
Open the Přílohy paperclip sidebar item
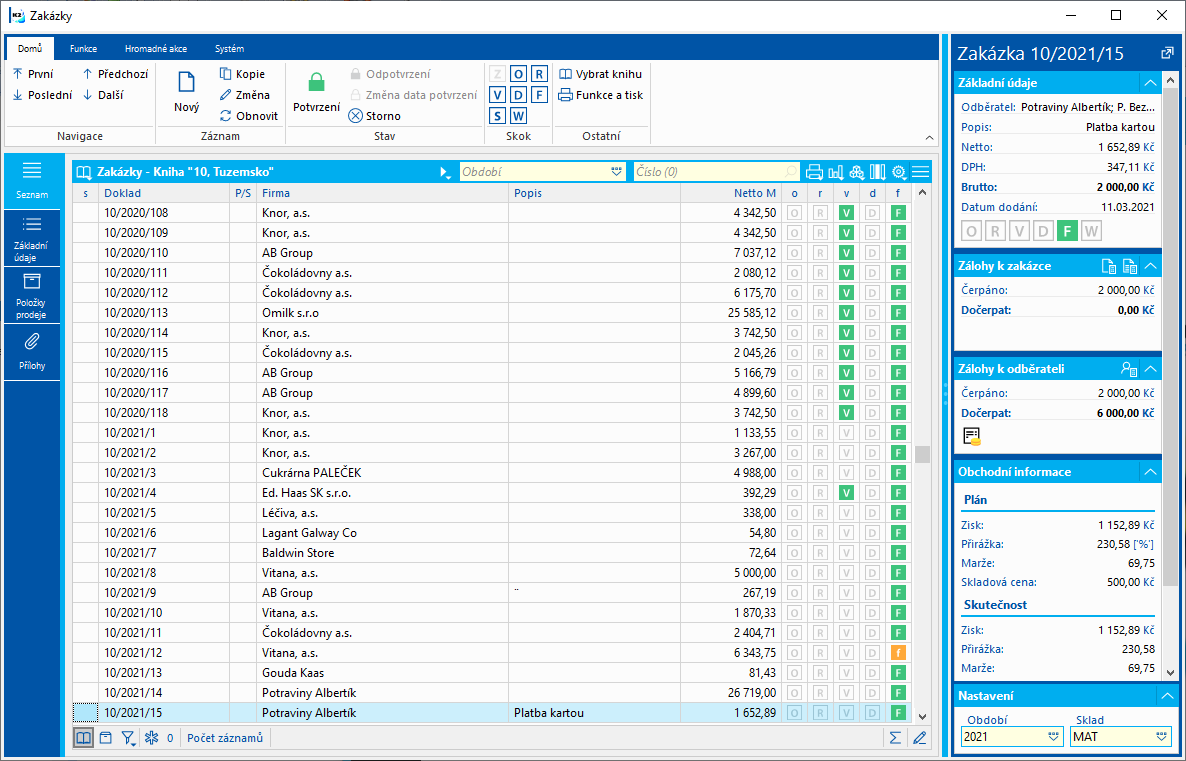pos(32,351)
